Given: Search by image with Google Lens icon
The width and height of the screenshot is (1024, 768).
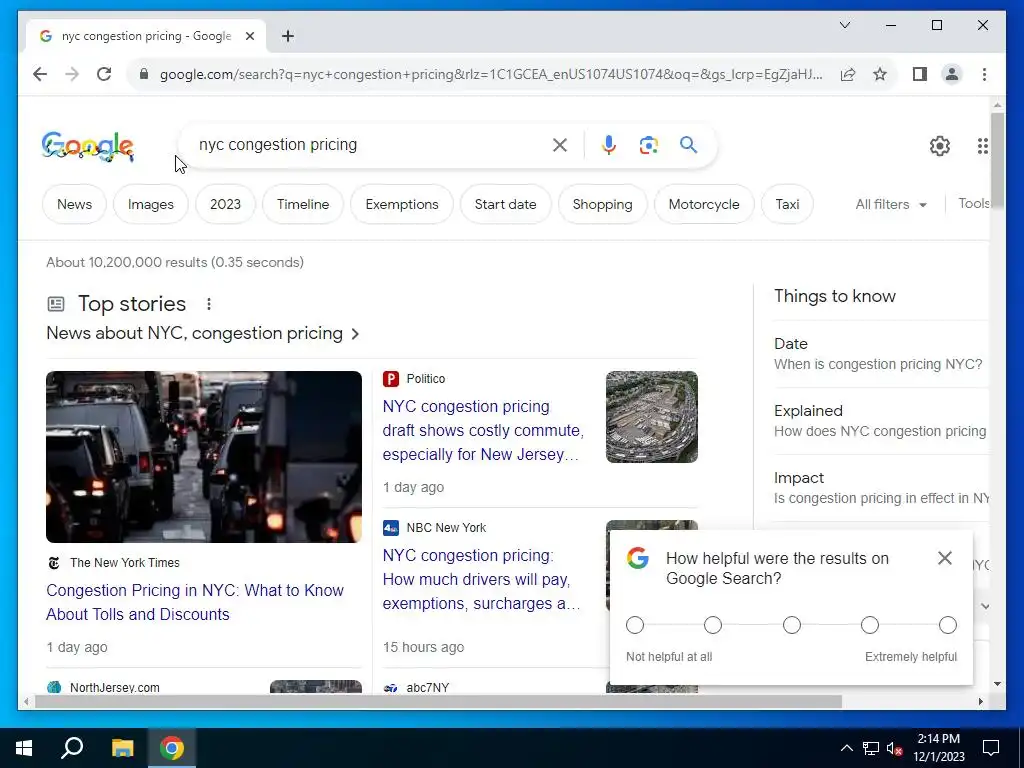Looking at the screenshot, I should (648, 145).
